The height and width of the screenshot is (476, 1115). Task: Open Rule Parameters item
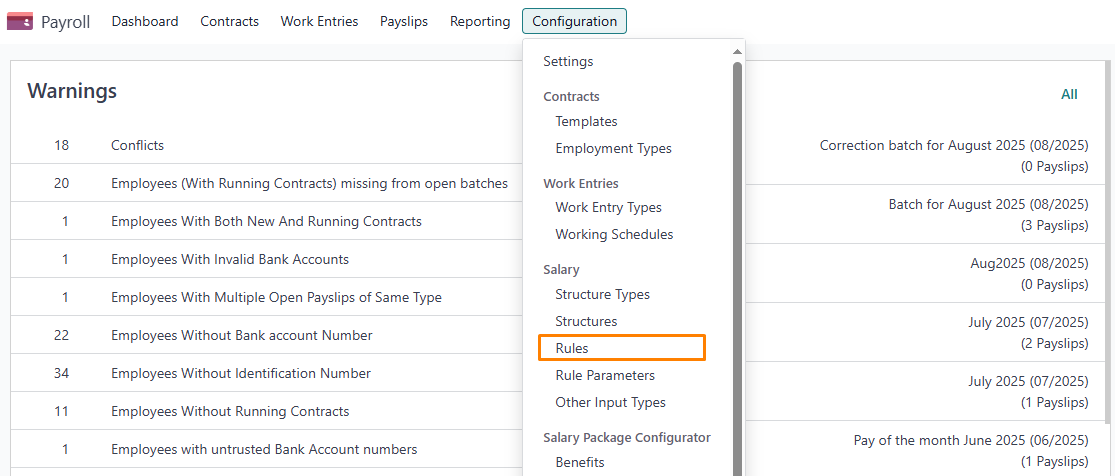click(x=605, y=375)
